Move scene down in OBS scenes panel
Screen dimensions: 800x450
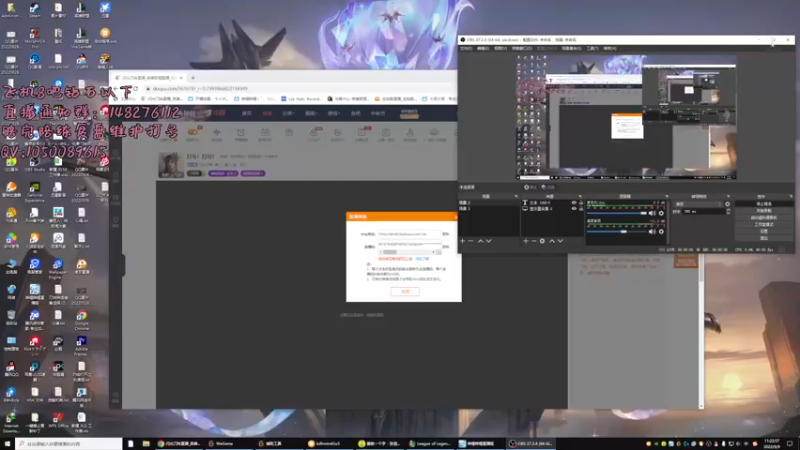pos(489,241)
